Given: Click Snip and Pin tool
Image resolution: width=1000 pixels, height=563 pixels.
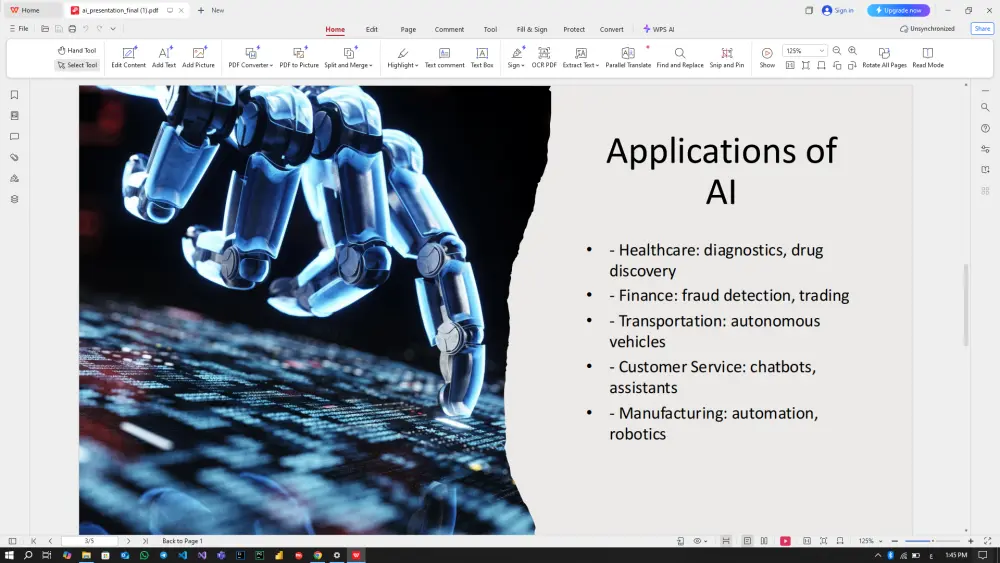Looking at the screenshot, I should [726, 57].
